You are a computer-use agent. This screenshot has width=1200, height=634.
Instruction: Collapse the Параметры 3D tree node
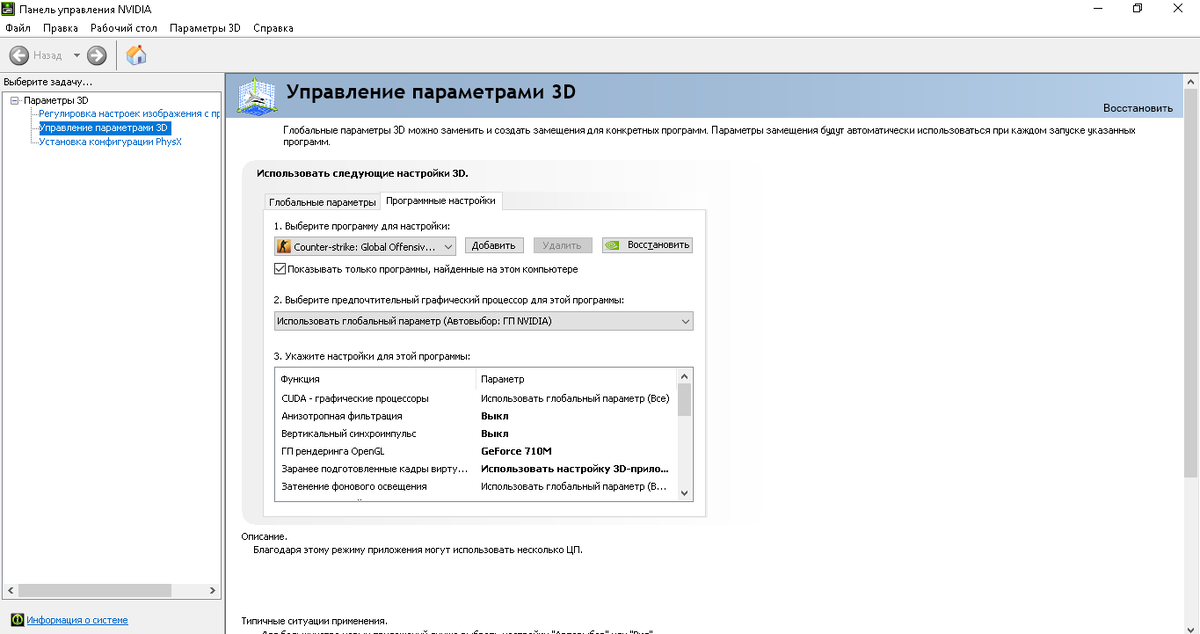(15, 100)
